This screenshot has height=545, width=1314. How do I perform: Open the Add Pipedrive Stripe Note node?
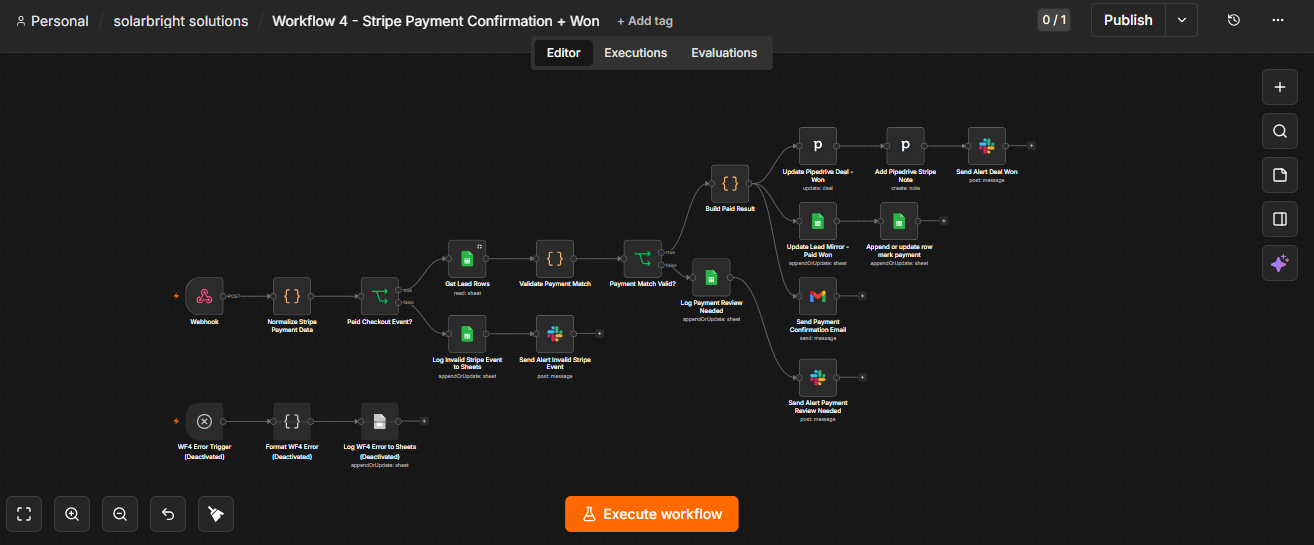(905, 146)
